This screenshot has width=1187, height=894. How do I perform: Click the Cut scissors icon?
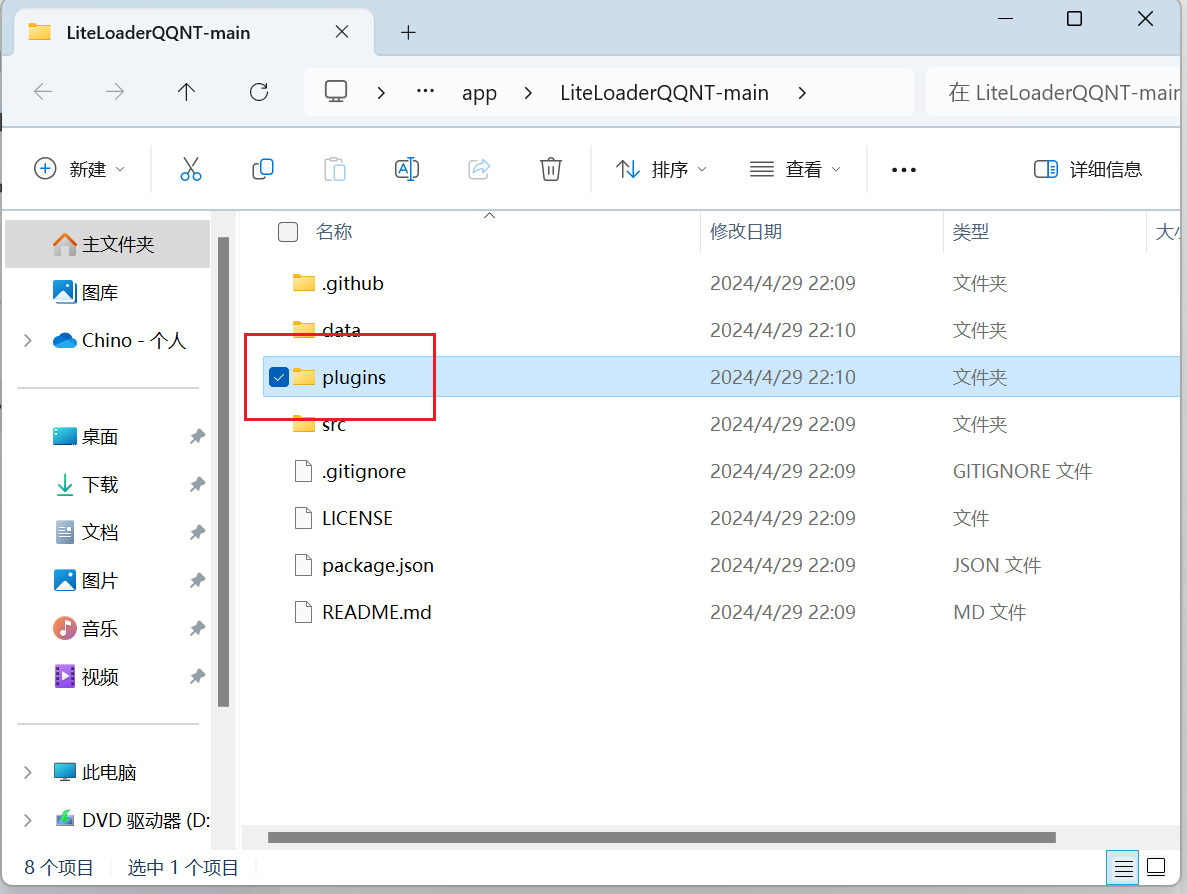191,169
